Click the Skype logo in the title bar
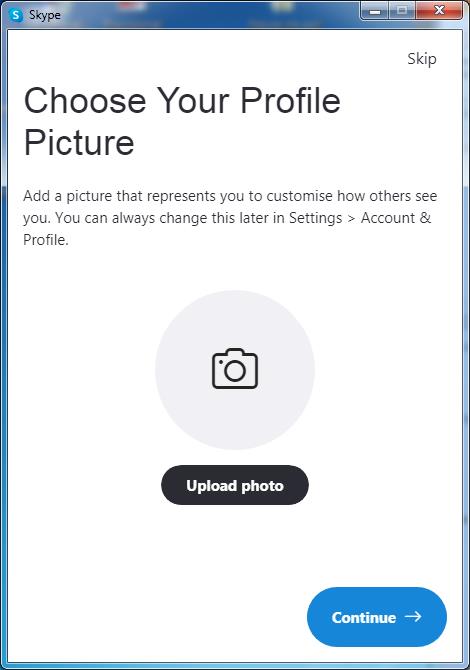The height and width of the screenshot is (670, 470). [16, 15]
